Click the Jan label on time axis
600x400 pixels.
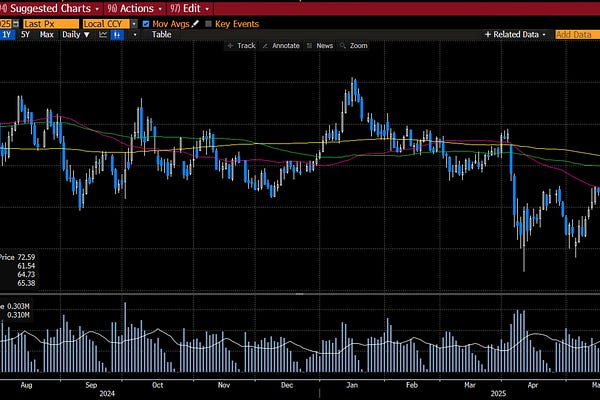352,385
